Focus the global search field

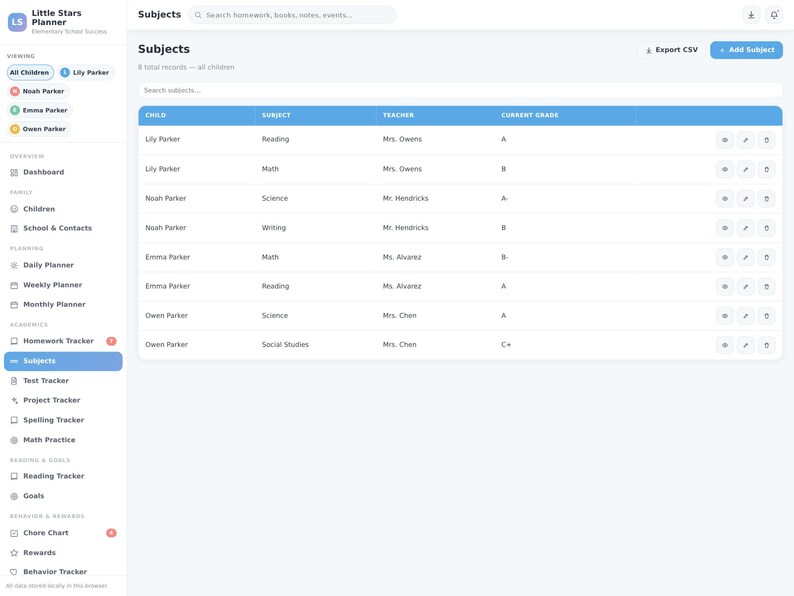click(292, 15)
